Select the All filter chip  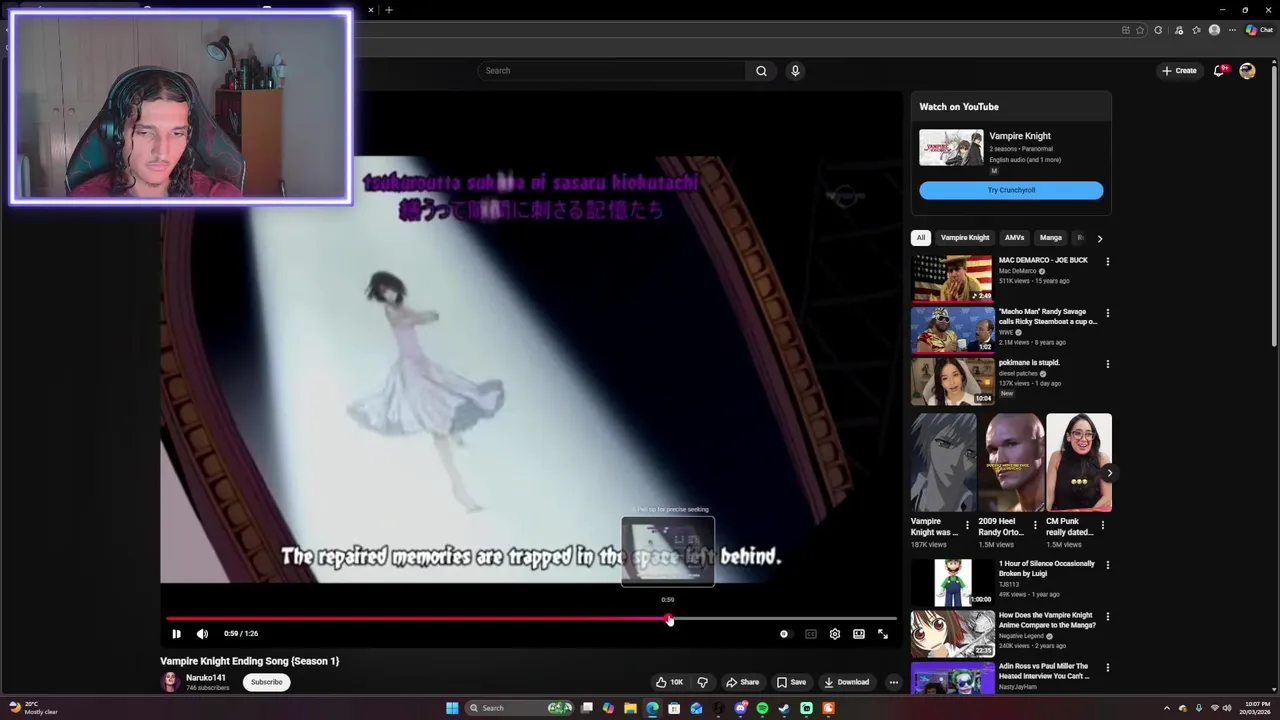921,238
